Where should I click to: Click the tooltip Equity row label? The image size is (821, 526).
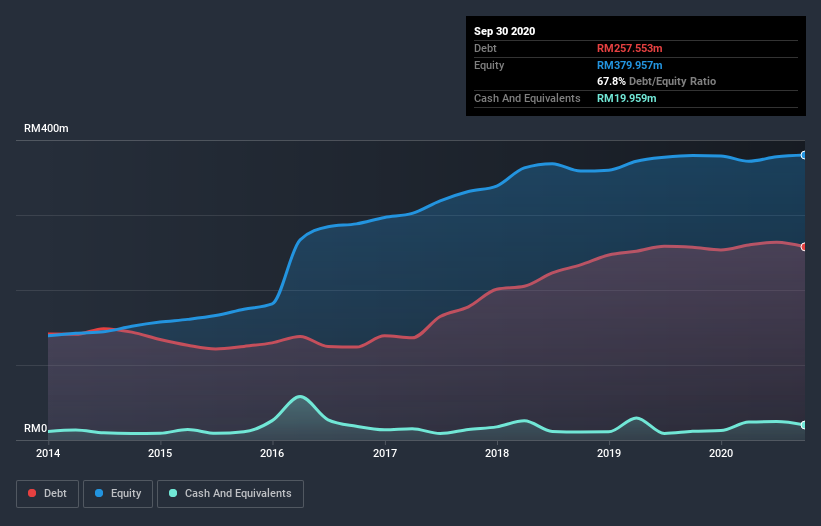tap(489, 65)
